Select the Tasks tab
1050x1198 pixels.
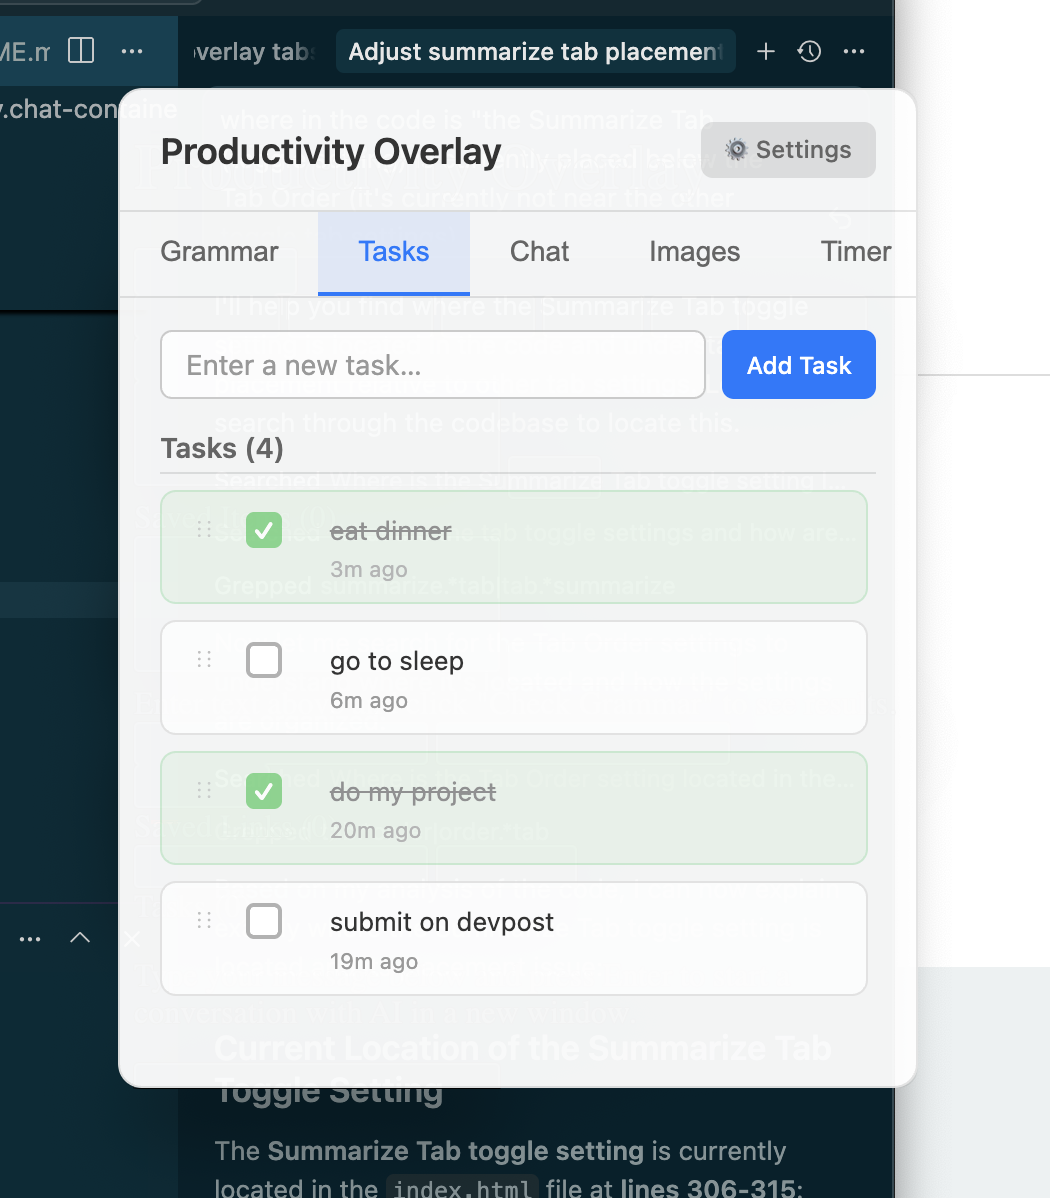[394, 252]
